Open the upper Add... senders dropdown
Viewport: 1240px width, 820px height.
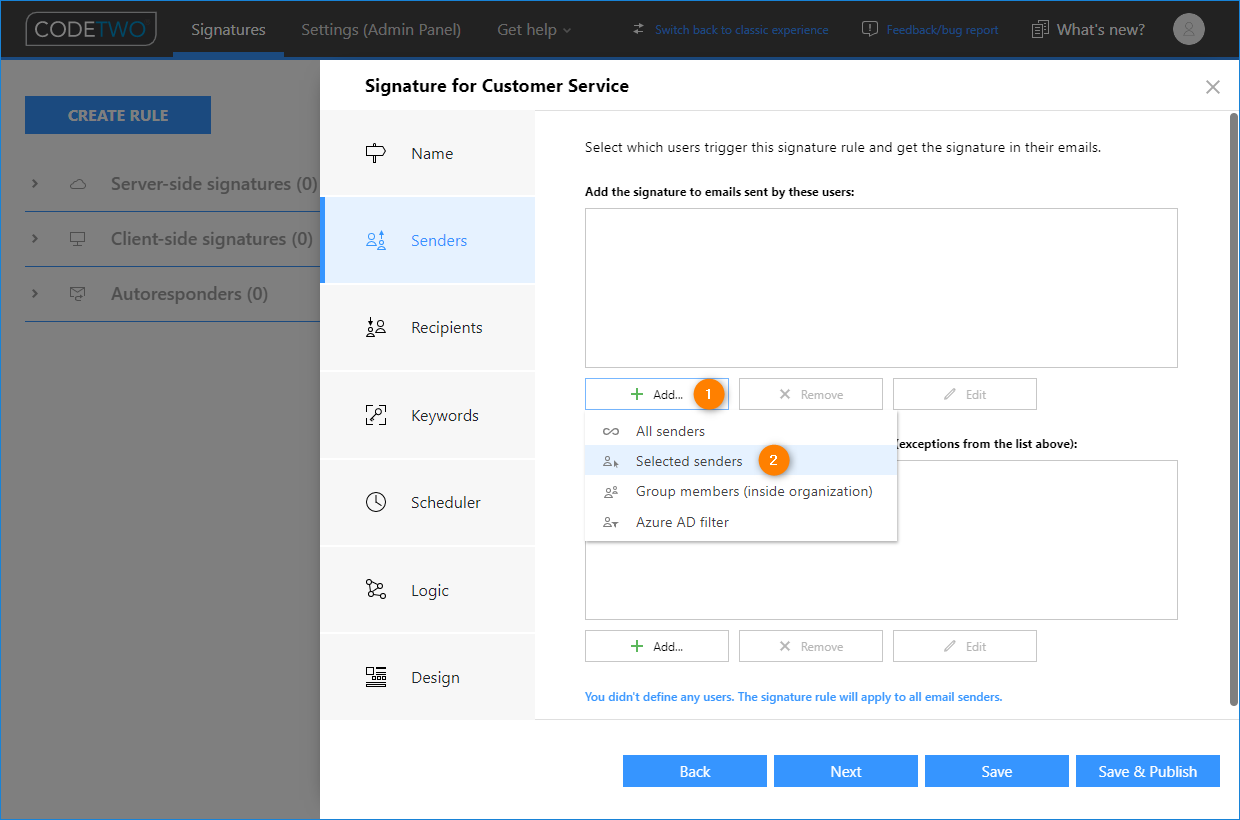pyautogui.click(x=657, y=394)
